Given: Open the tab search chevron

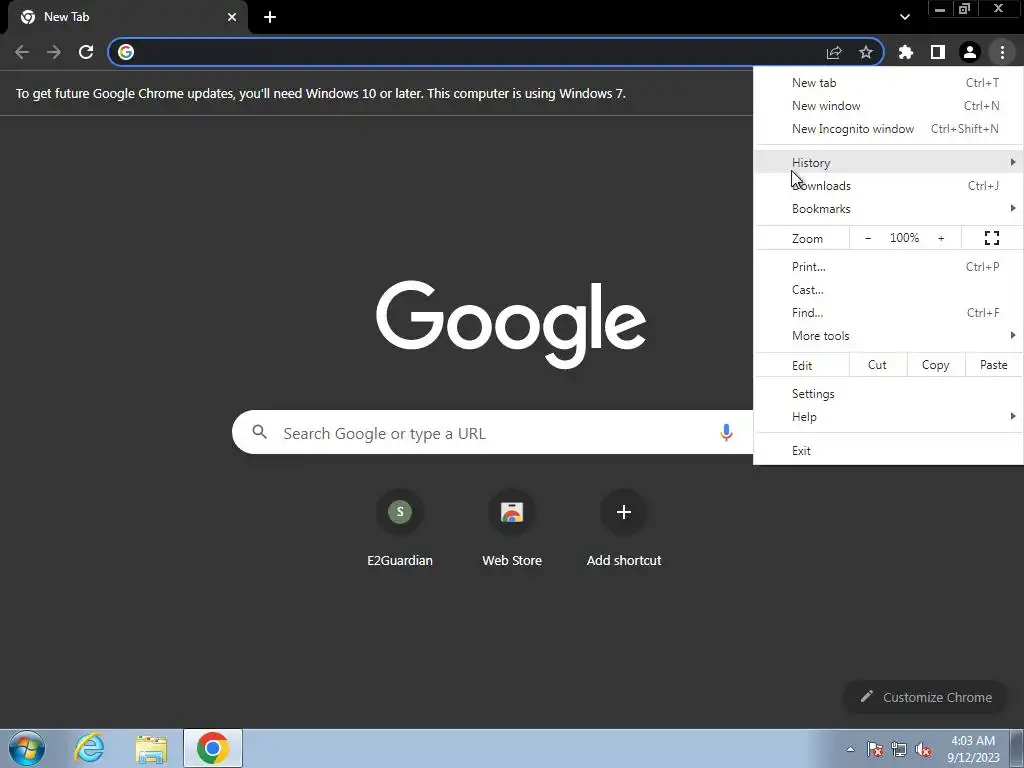Looking at the screenshot, I should click(x=904, y=17).
